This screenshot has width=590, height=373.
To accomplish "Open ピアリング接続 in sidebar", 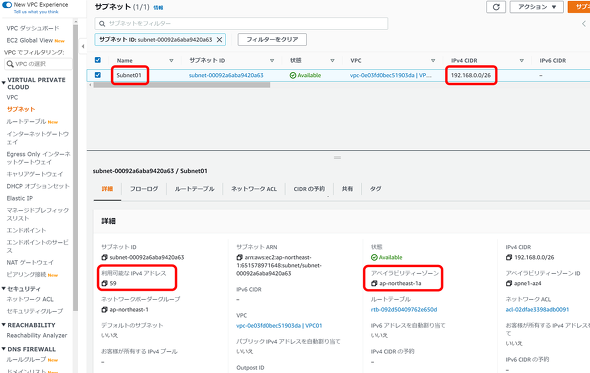I will pos(26,274).
